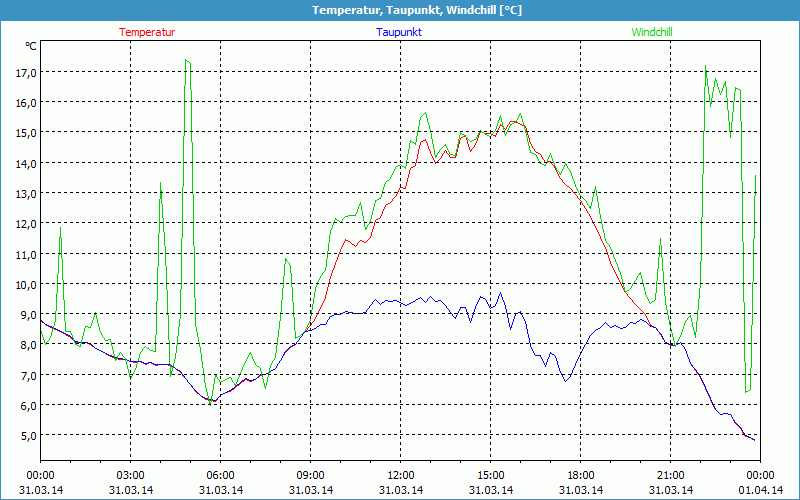Click the red Temperatur legend label
This screenshot has width=800, height=500.
(x=147, y=32)
